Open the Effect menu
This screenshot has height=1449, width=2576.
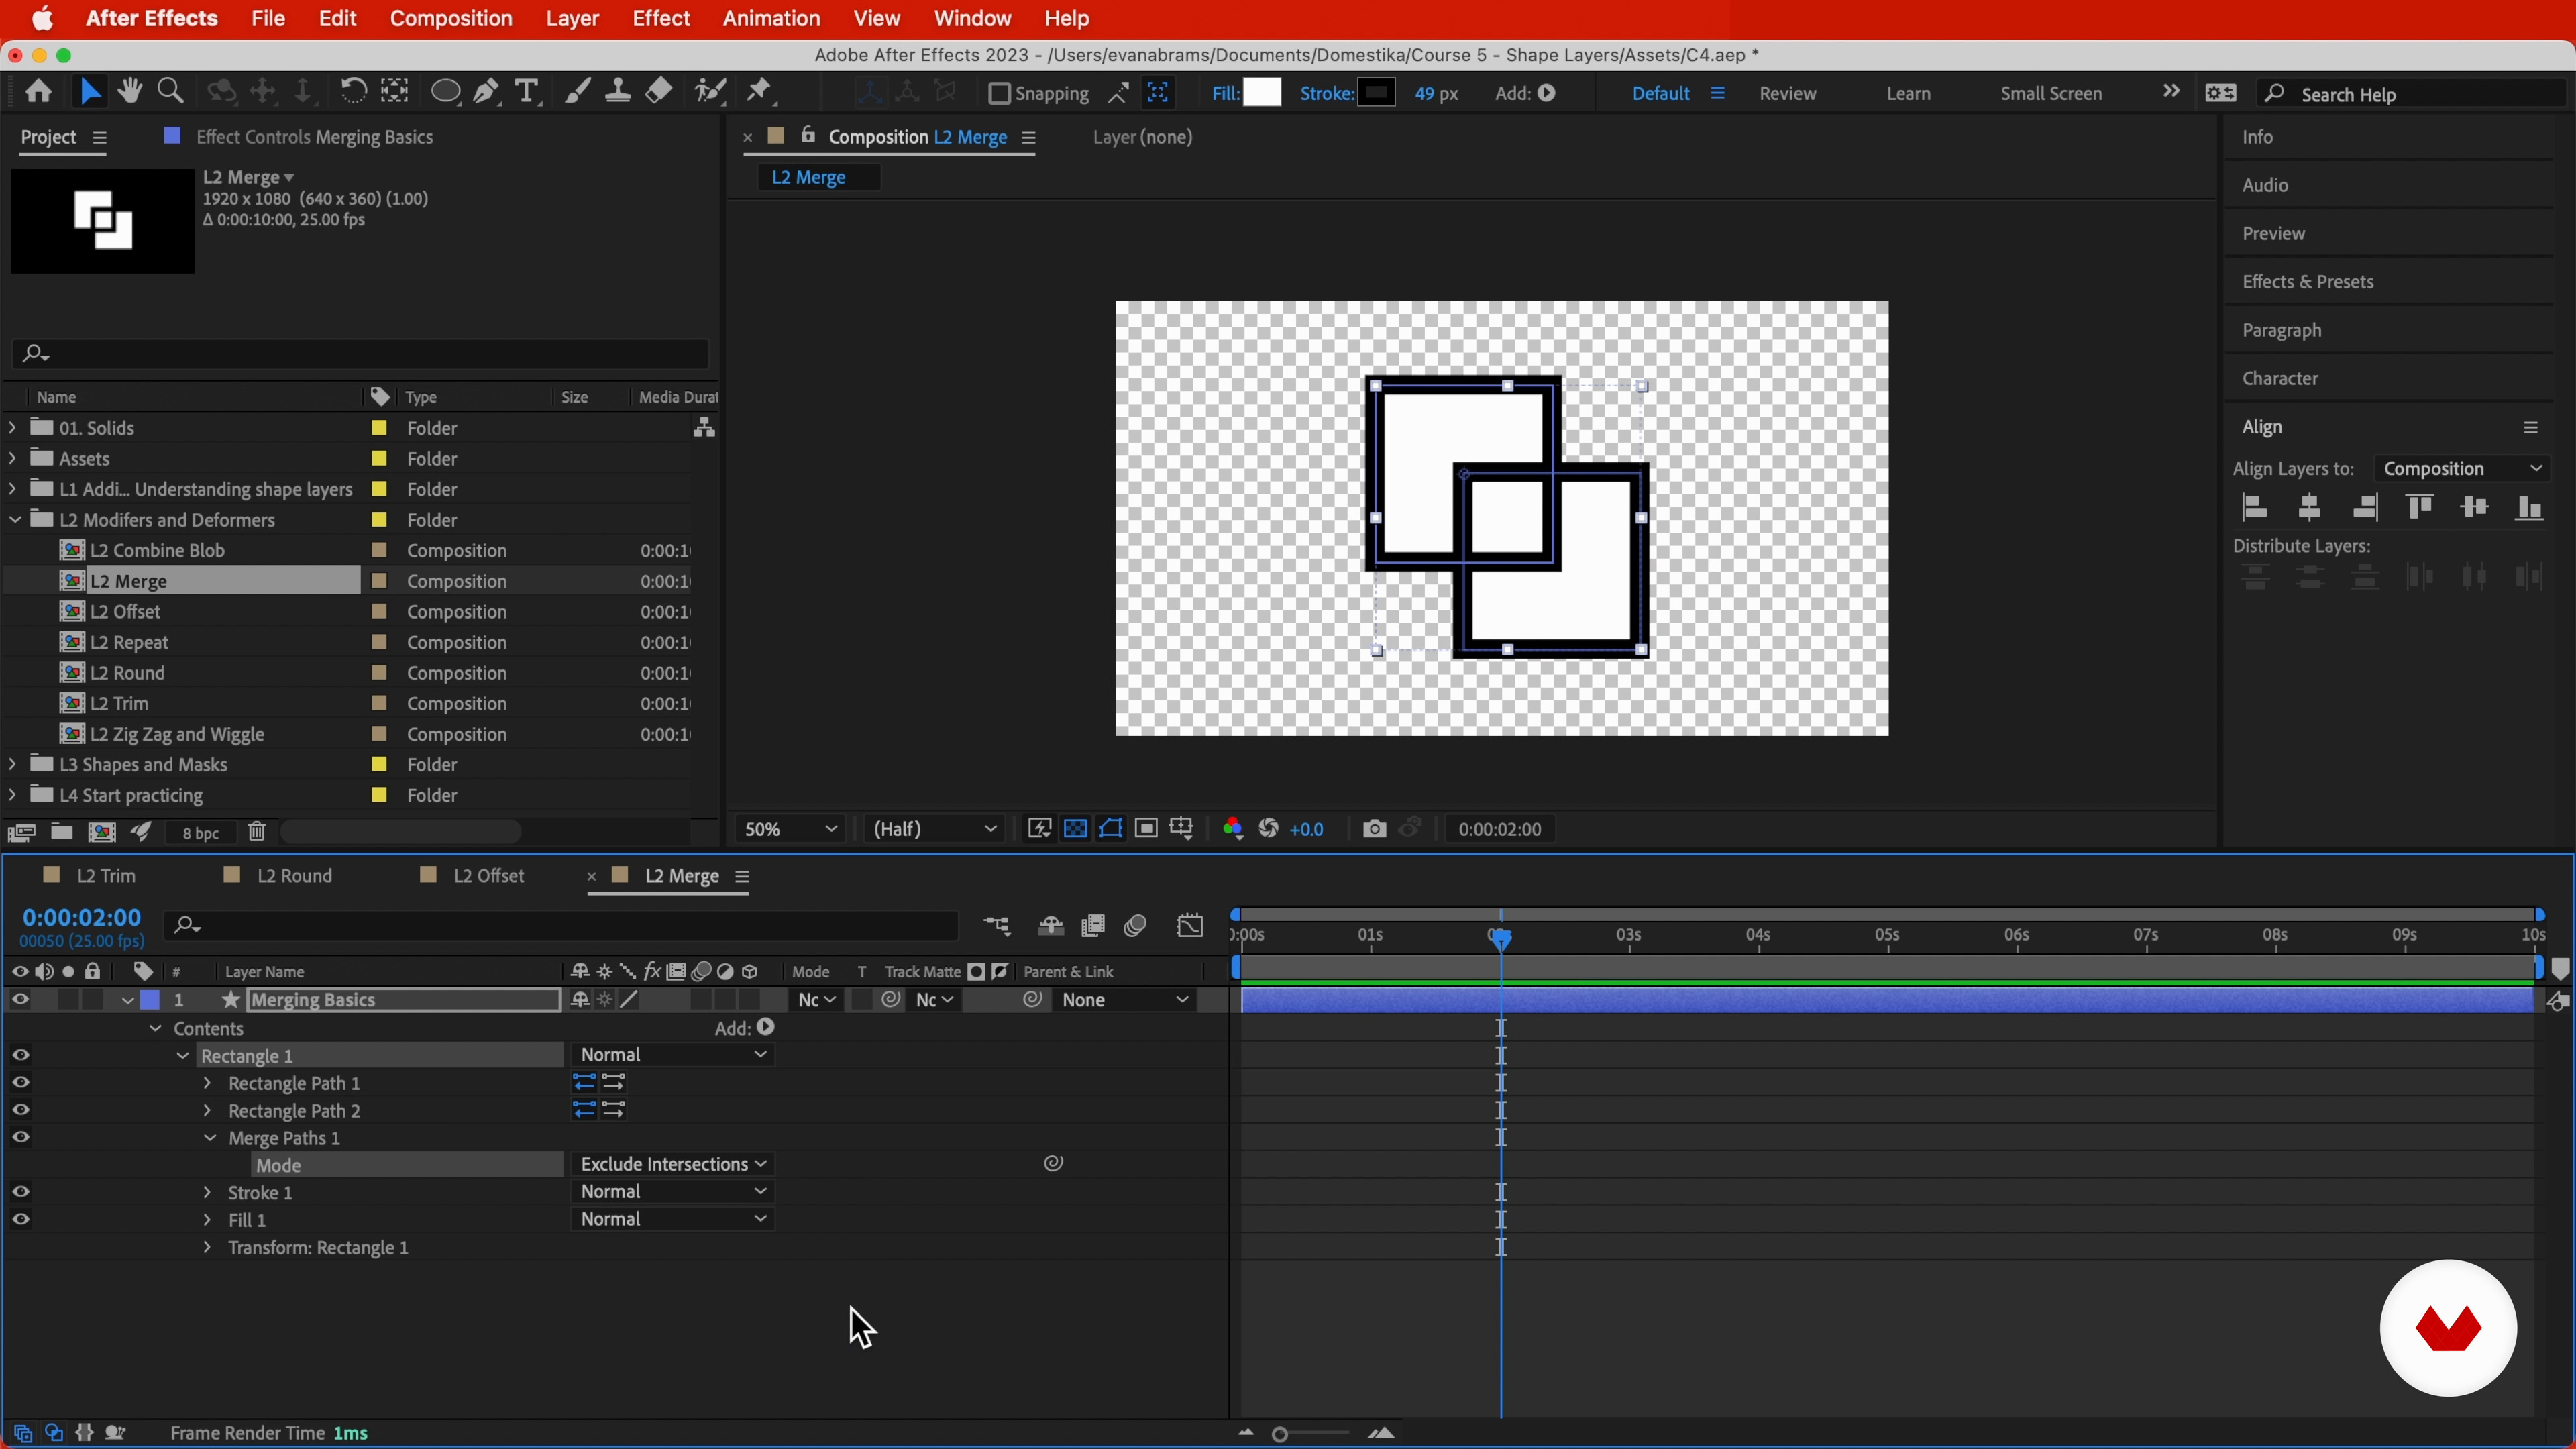tap(661, 18)
